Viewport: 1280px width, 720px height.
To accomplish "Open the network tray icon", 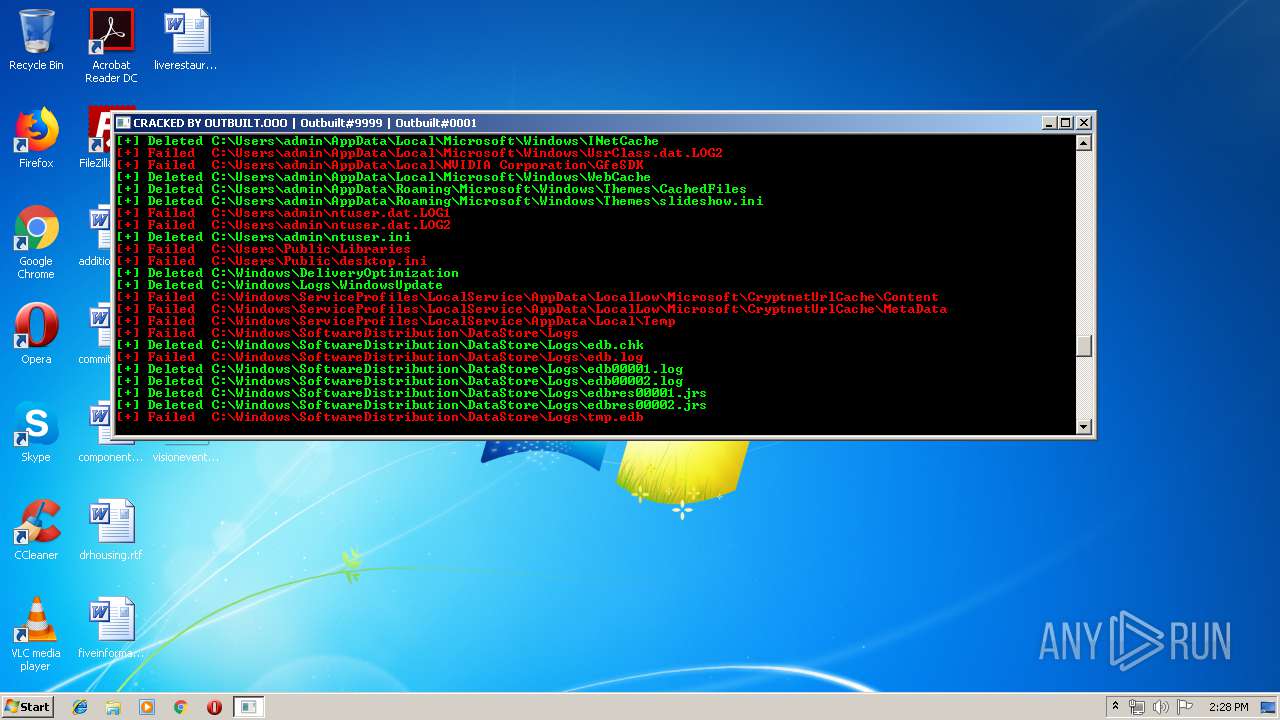I will pyautogui.click(x=1137, y=707).
